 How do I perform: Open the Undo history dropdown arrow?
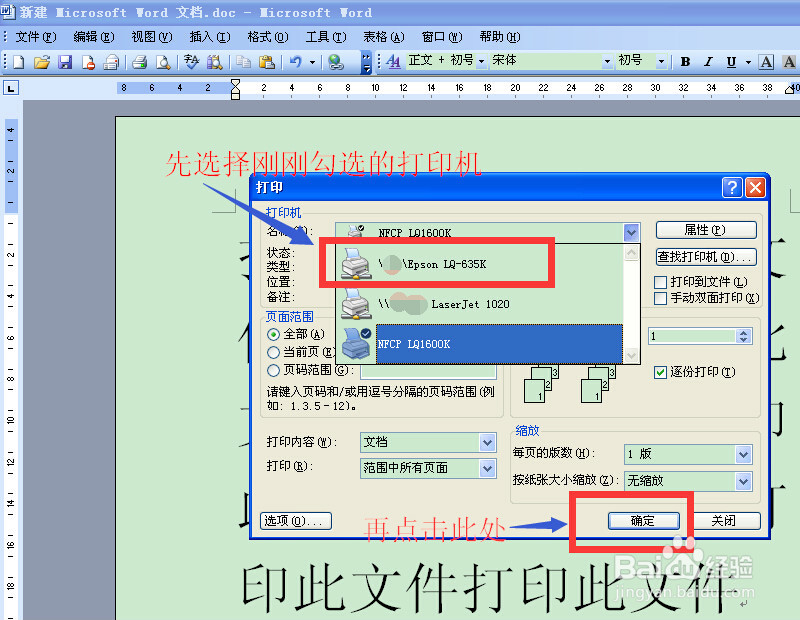[x=312, y=62]
